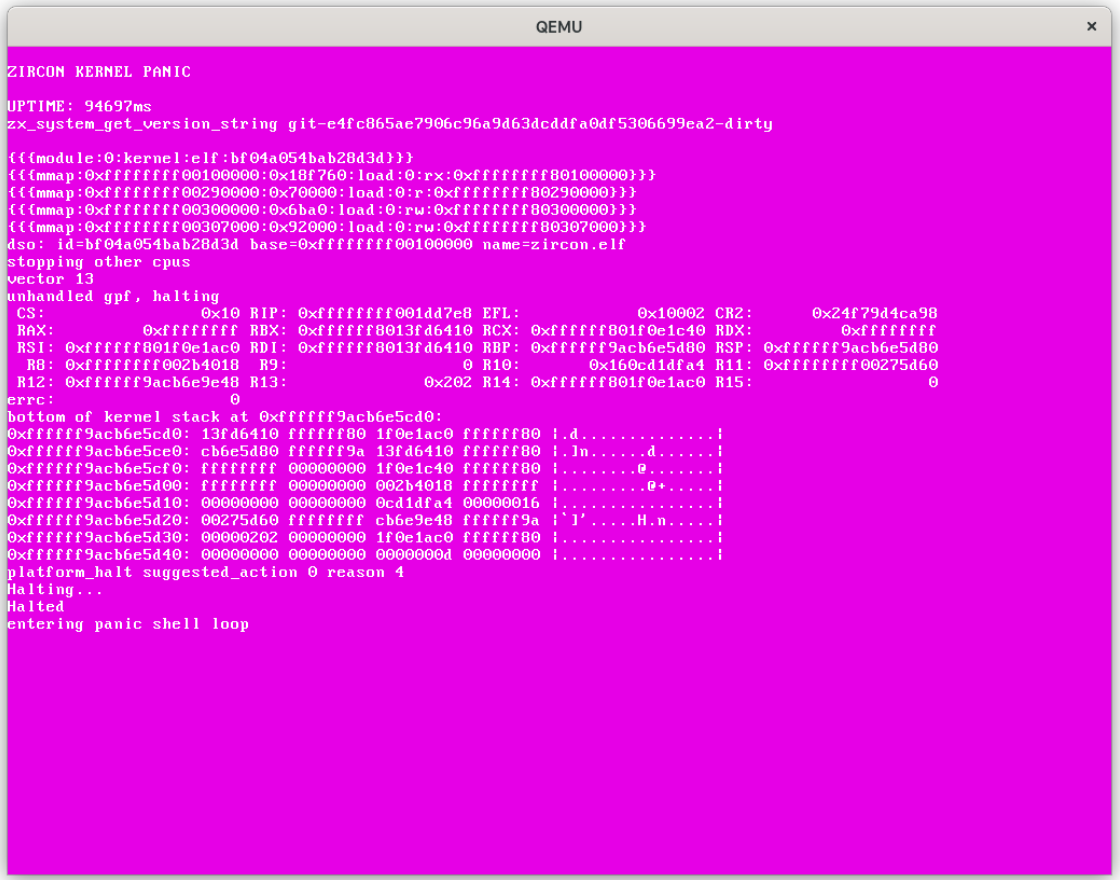Click the "R15:" register label
Image resolution: width=1120 pixels, height=880 pixels.
click(734, 382)
